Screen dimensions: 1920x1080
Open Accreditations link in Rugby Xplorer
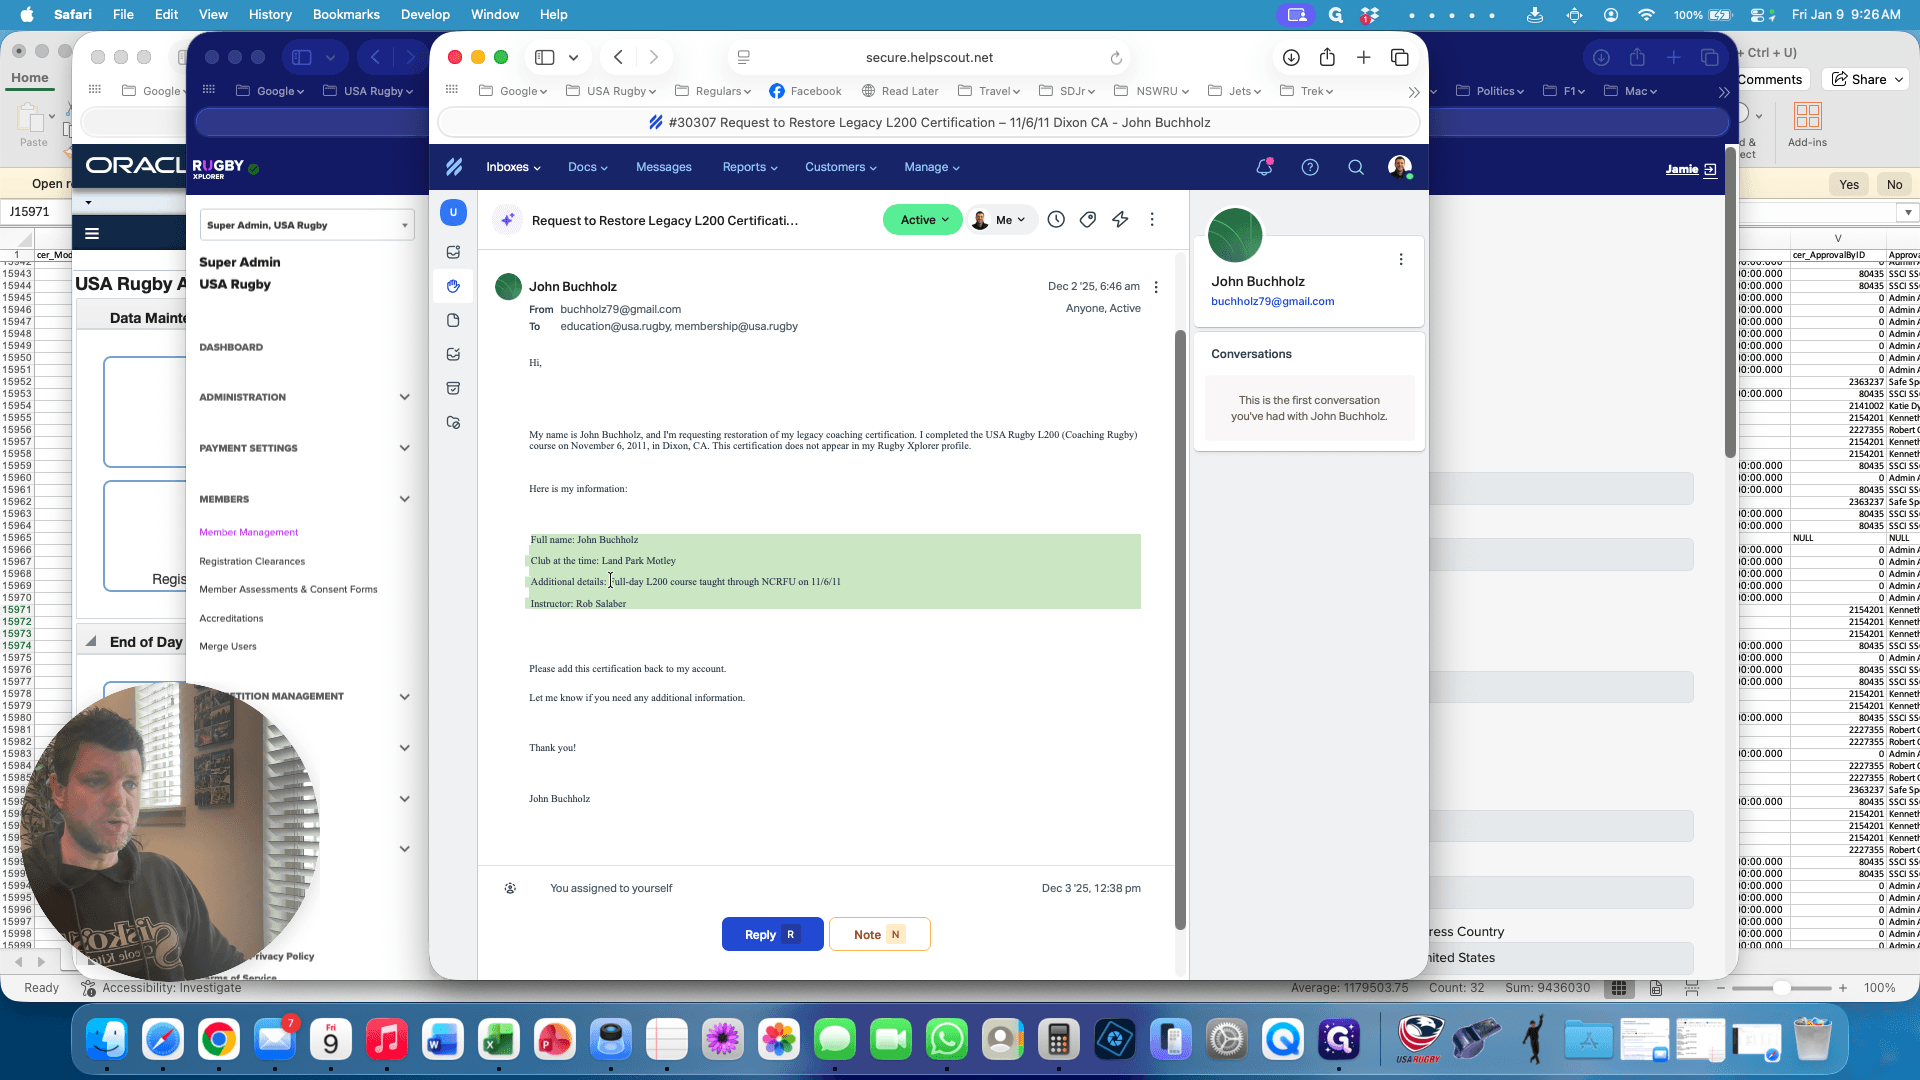(x=231, y=618)
